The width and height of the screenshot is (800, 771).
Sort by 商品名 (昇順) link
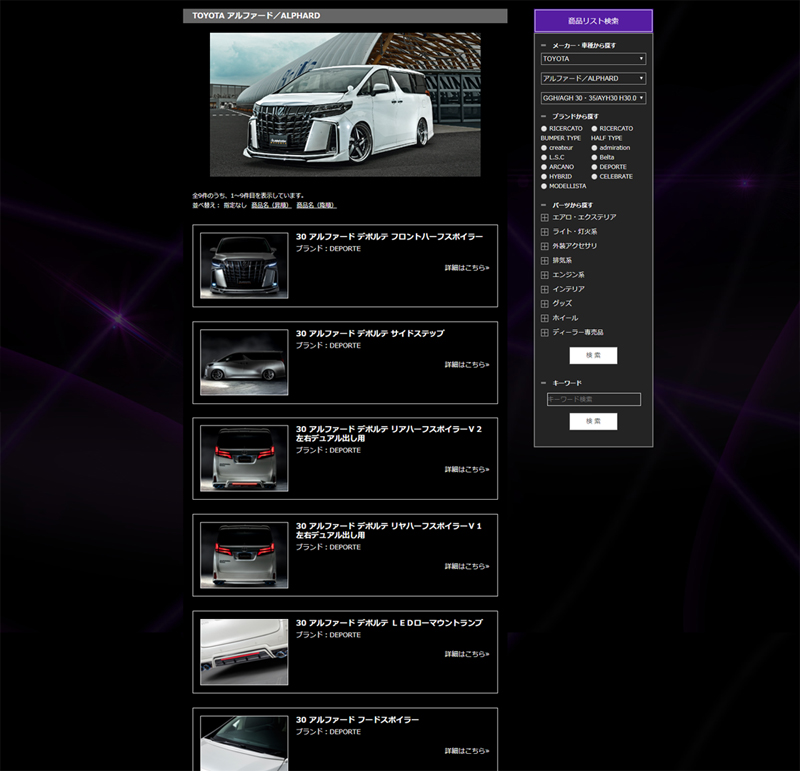[271, 205]
